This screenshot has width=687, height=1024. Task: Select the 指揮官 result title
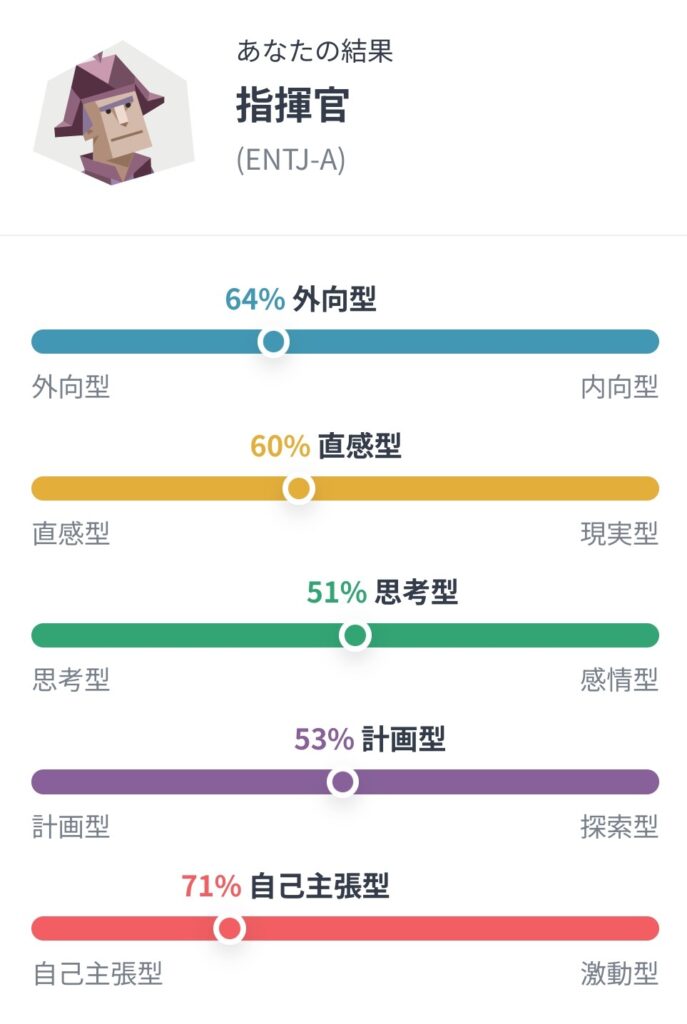point(293,104)
